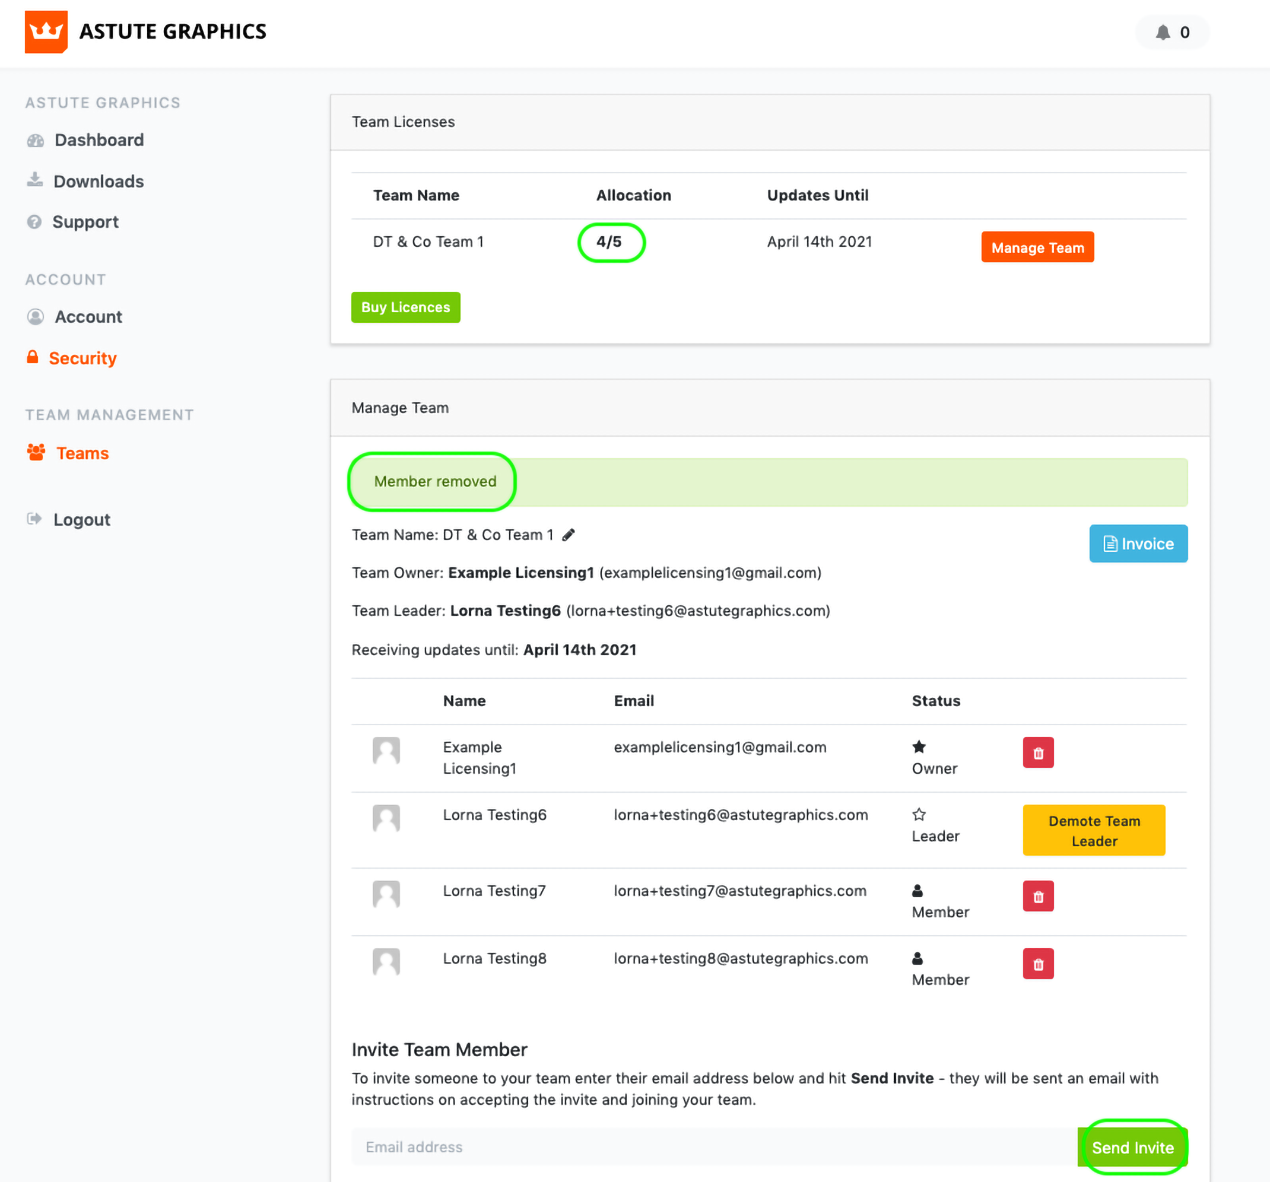Click the pencil icon to edit team name

(x=568, y=535)
